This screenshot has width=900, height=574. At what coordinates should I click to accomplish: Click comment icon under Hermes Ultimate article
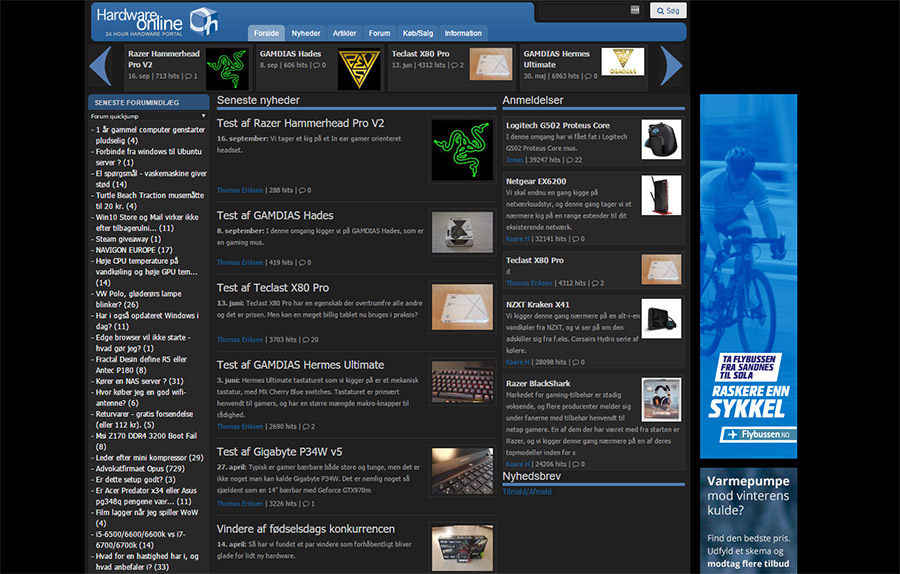coord(307,426)
